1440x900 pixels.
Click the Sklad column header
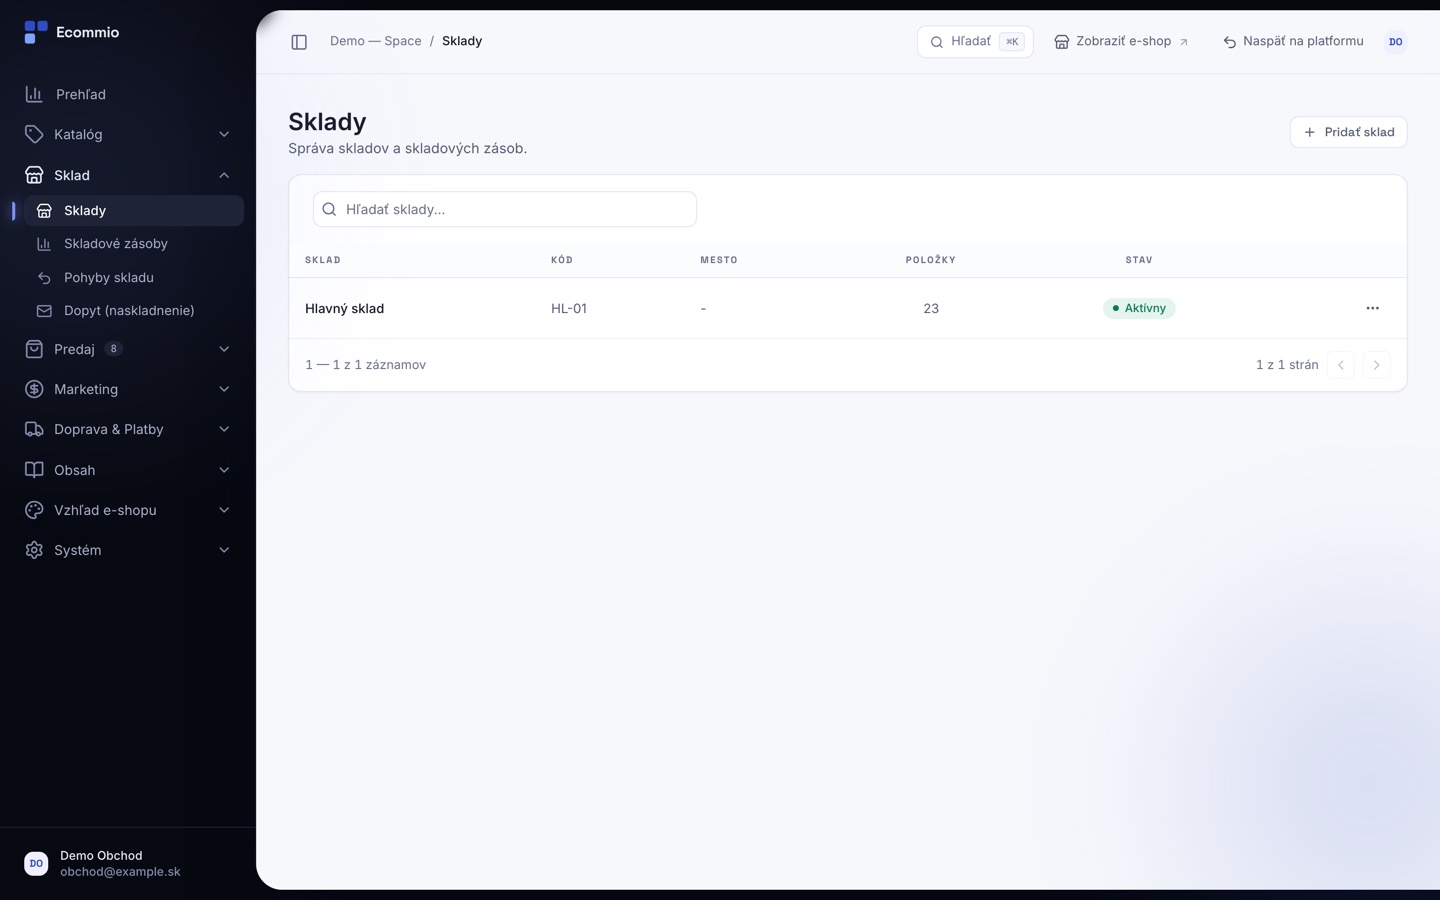(323, 260)
